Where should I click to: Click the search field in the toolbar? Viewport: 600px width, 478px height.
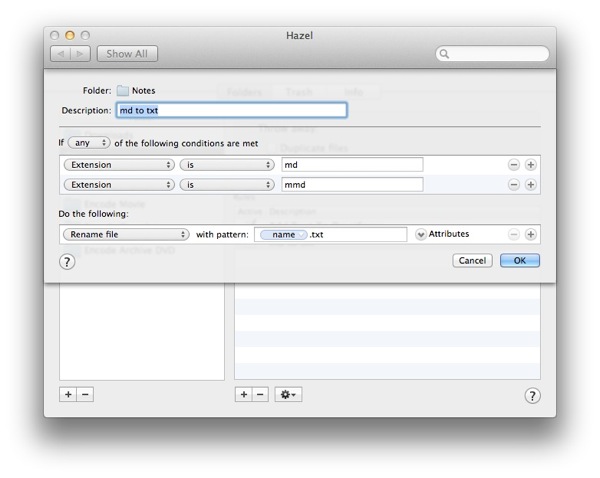point(492,54)
